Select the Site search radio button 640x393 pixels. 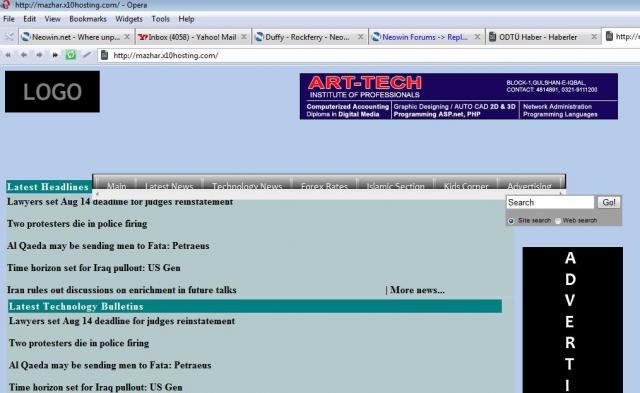(511, 221)
